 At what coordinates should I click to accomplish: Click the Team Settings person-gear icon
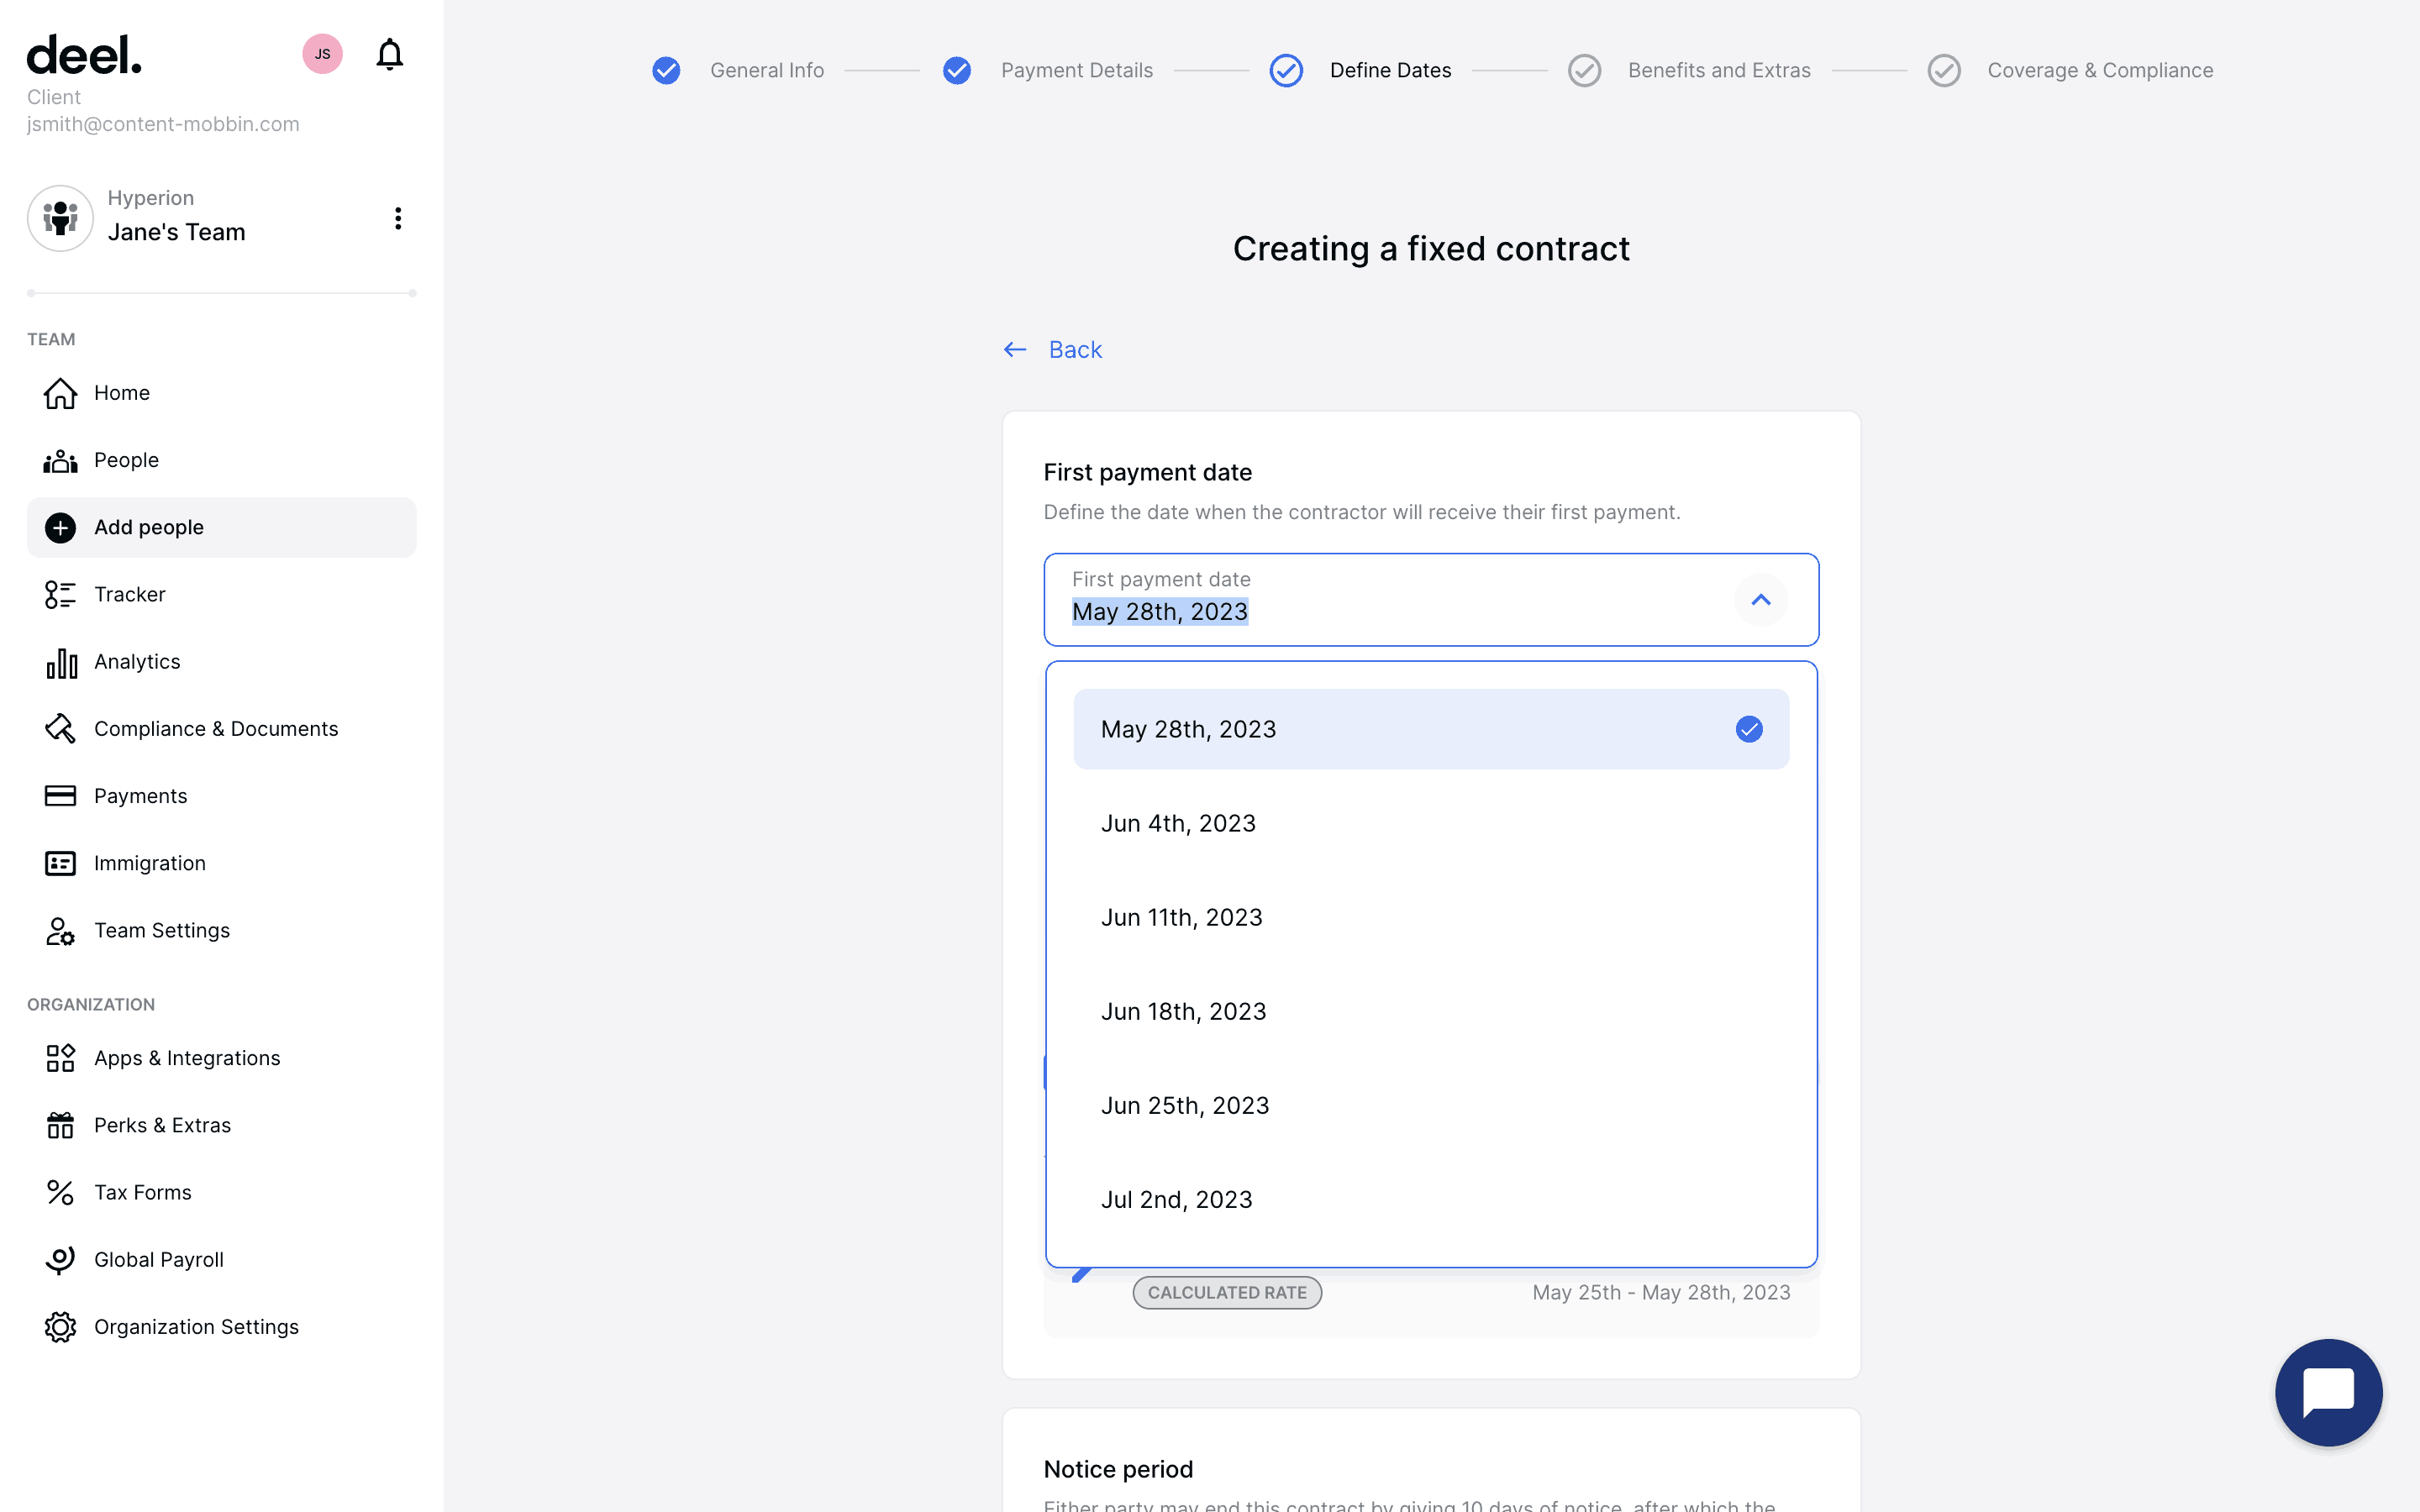point(60,931)
